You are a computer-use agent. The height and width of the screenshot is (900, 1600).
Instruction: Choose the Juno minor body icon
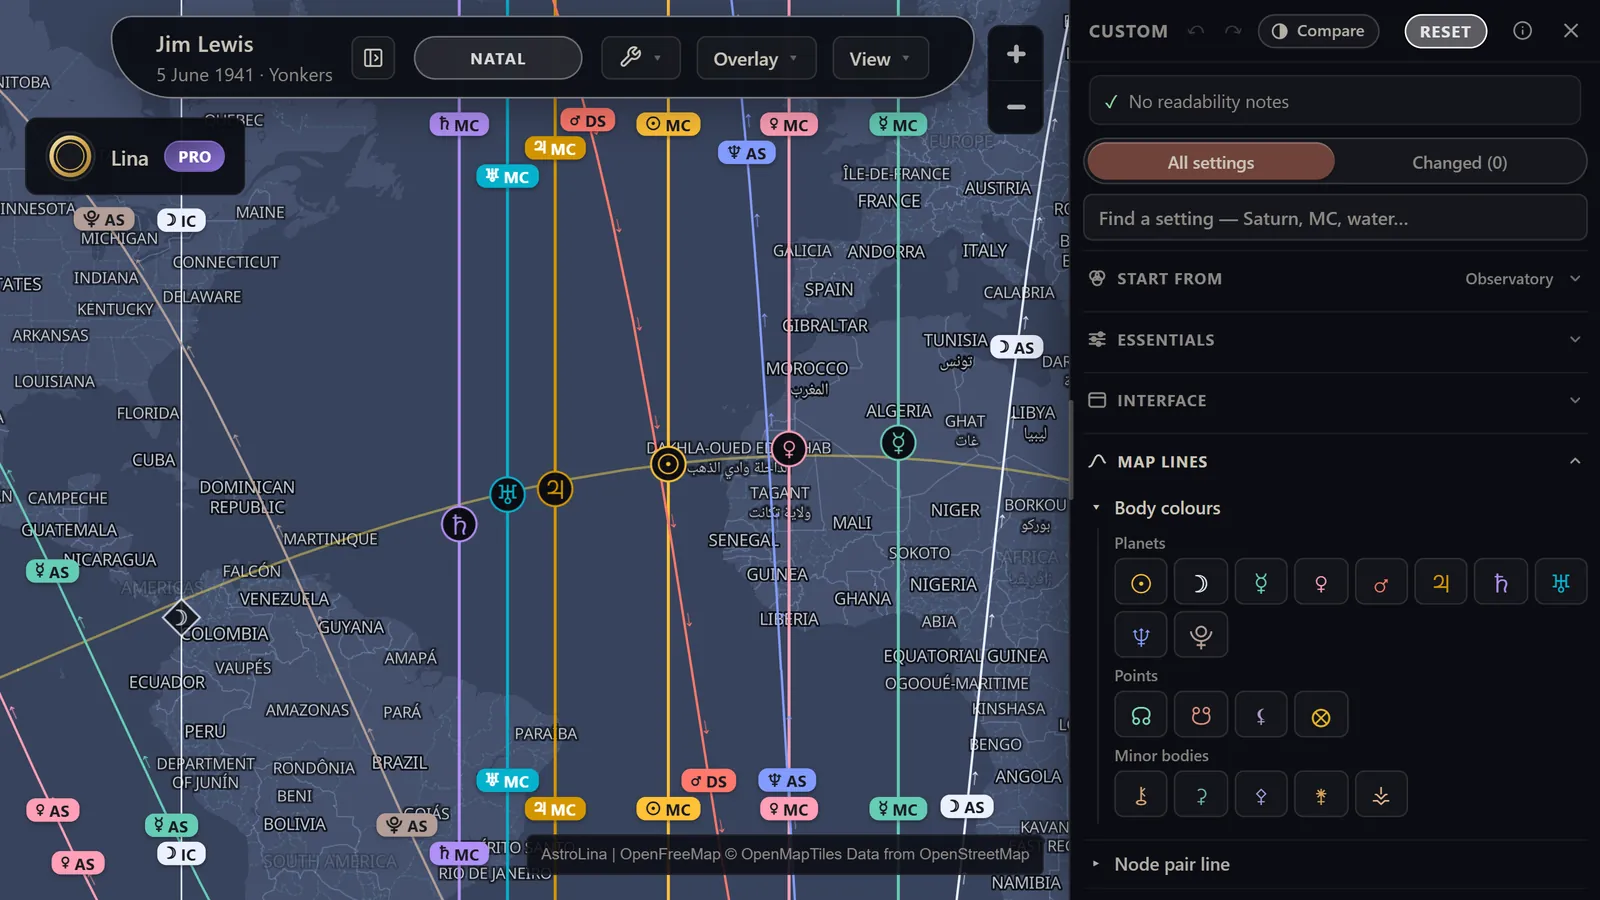click(x=1321, y=795)
